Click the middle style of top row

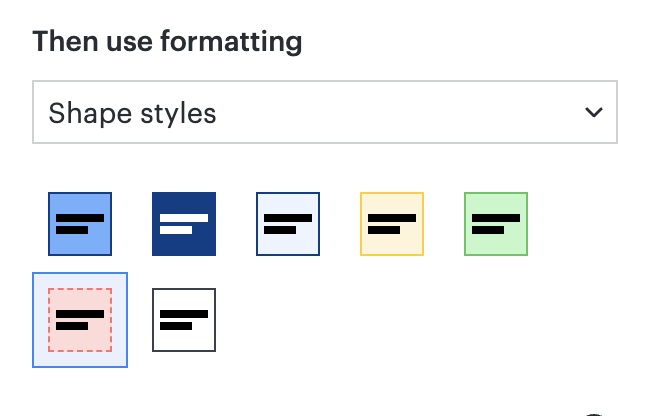click(x=288, y=224)
